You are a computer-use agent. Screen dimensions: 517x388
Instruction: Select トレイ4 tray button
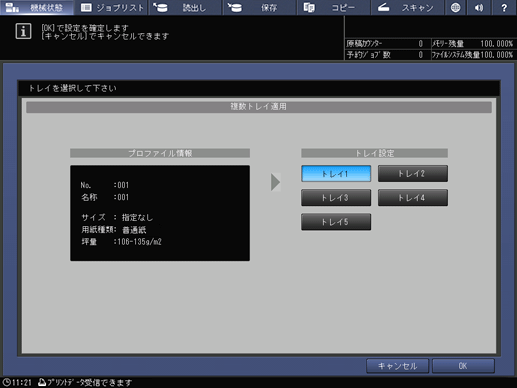[x=413, y=198]
